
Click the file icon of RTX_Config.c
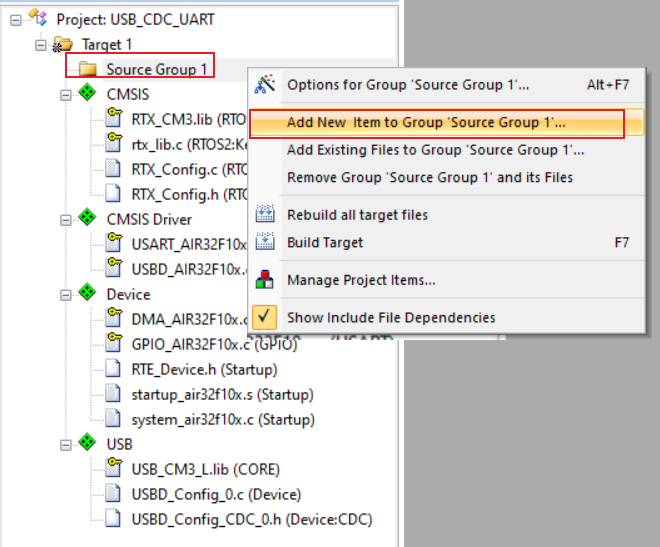pos(113,169)
